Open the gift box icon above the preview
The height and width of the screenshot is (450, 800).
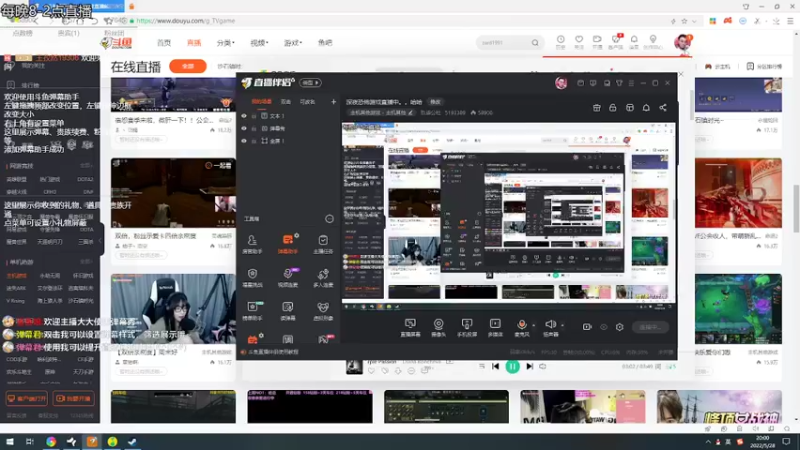(x=596, y=108)
